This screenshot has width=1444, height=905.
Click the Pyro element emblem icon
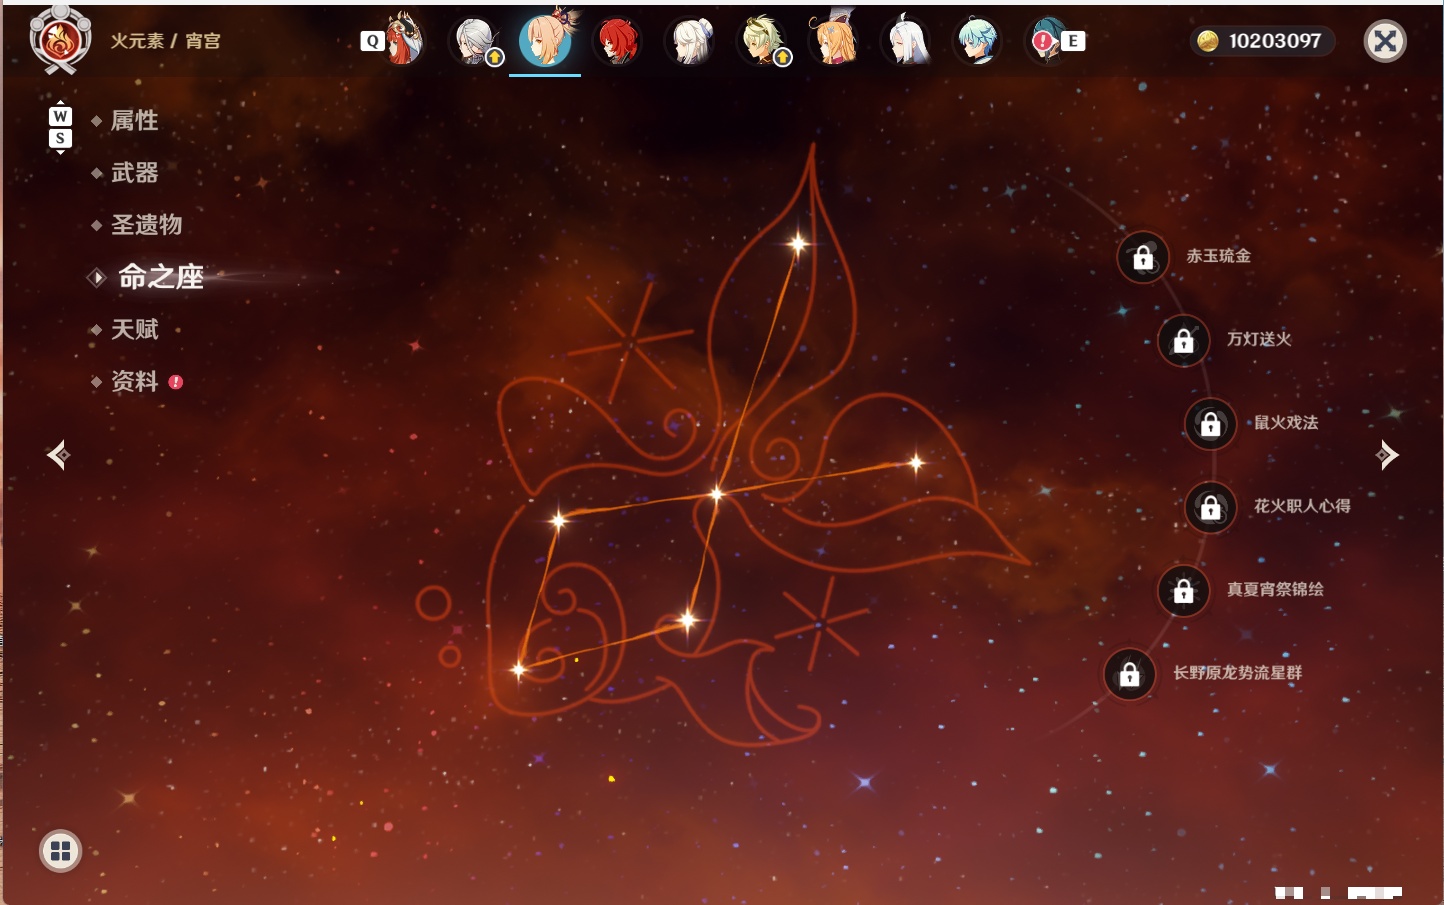[x=60, y=40]
